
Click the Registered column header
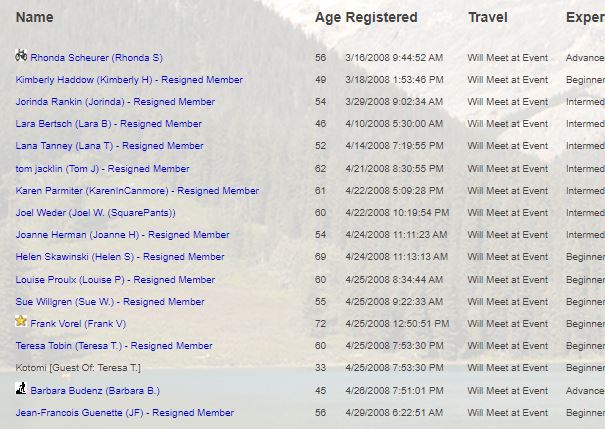click(381, 17)
